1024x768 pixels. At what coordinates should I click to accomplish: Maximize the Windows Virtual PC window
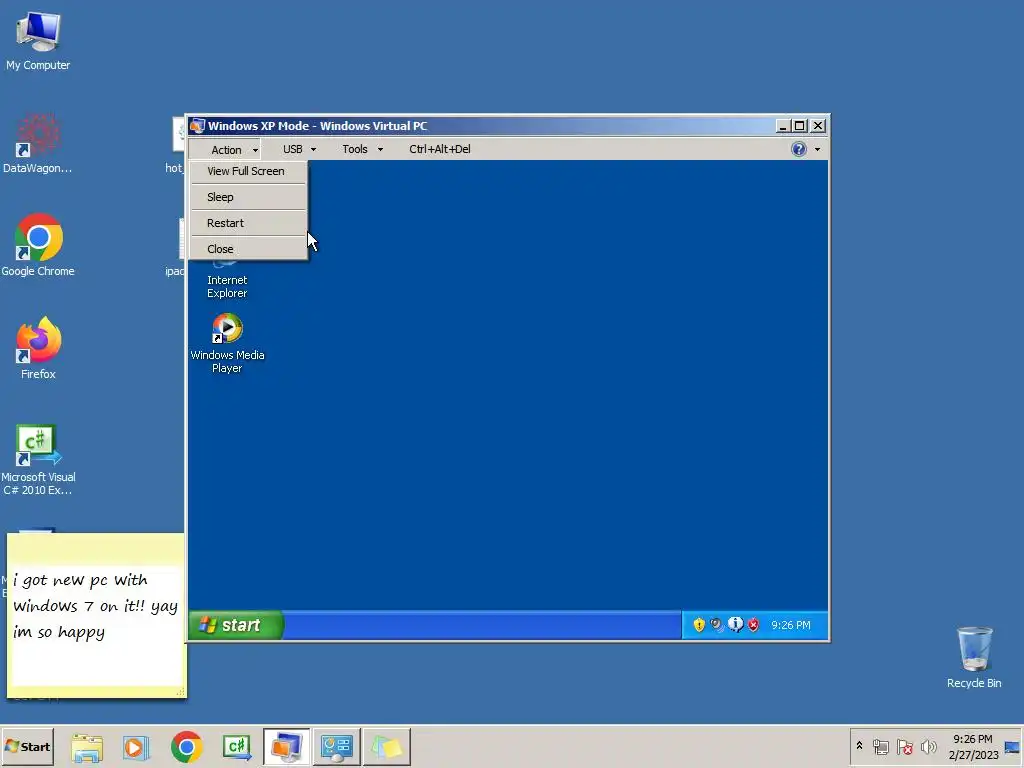[799, 126]
